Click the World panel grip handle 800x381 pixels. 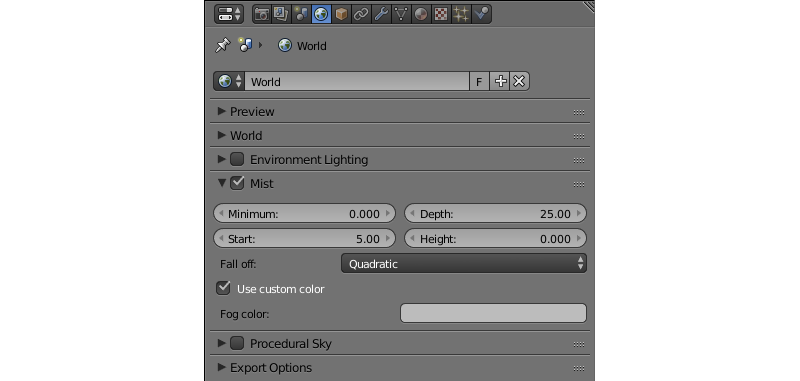[x=579, y=136]
